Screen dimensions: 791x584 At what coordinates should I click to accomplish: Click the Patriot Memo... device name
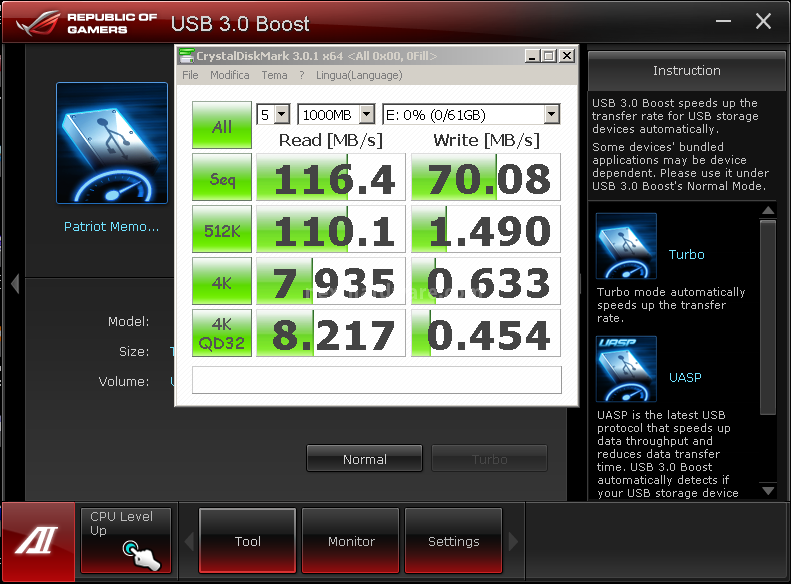111,227
